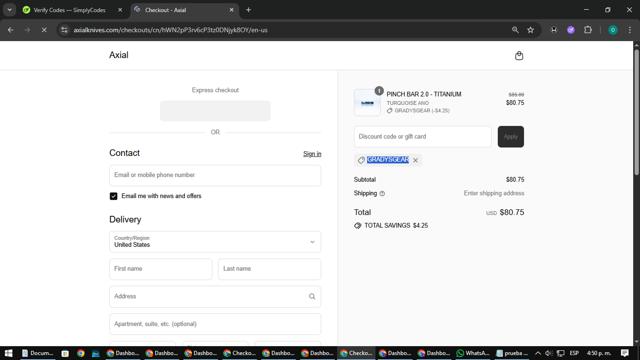Open the WhatsApp taskbar item
640x360 pixels.
[x=473, y=353]
